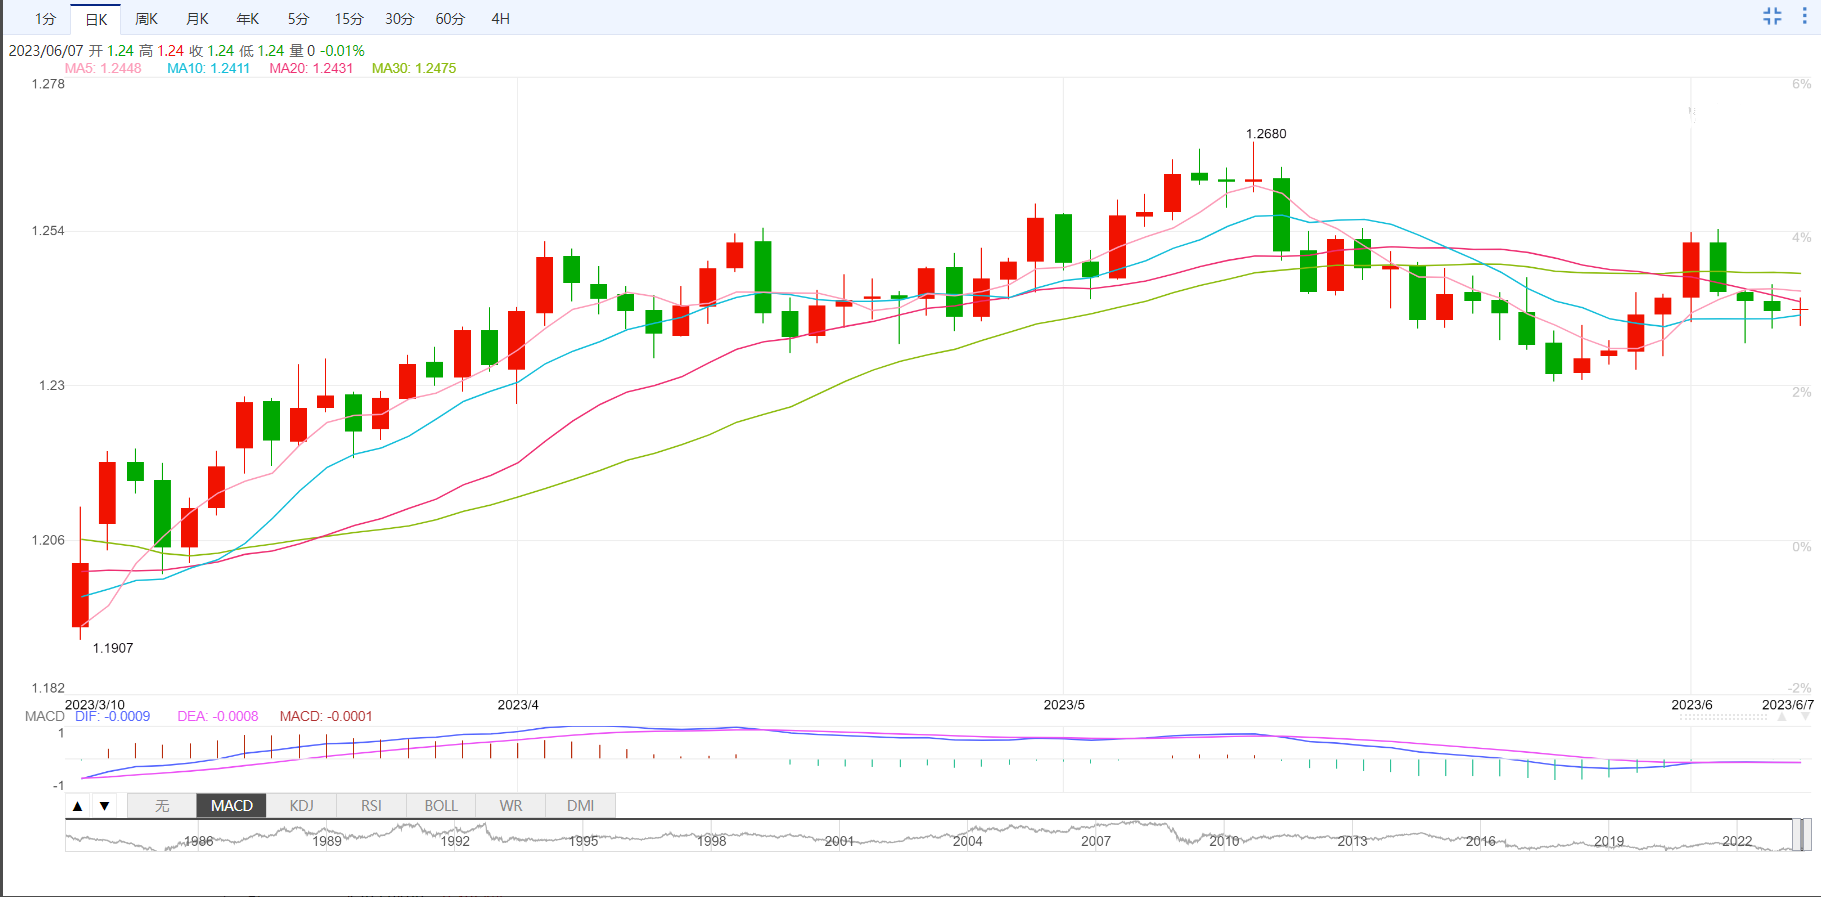This screenshot has height=897, width=1821.
Task: Select the 15分 timeframe tab
Action: point(349,19)
